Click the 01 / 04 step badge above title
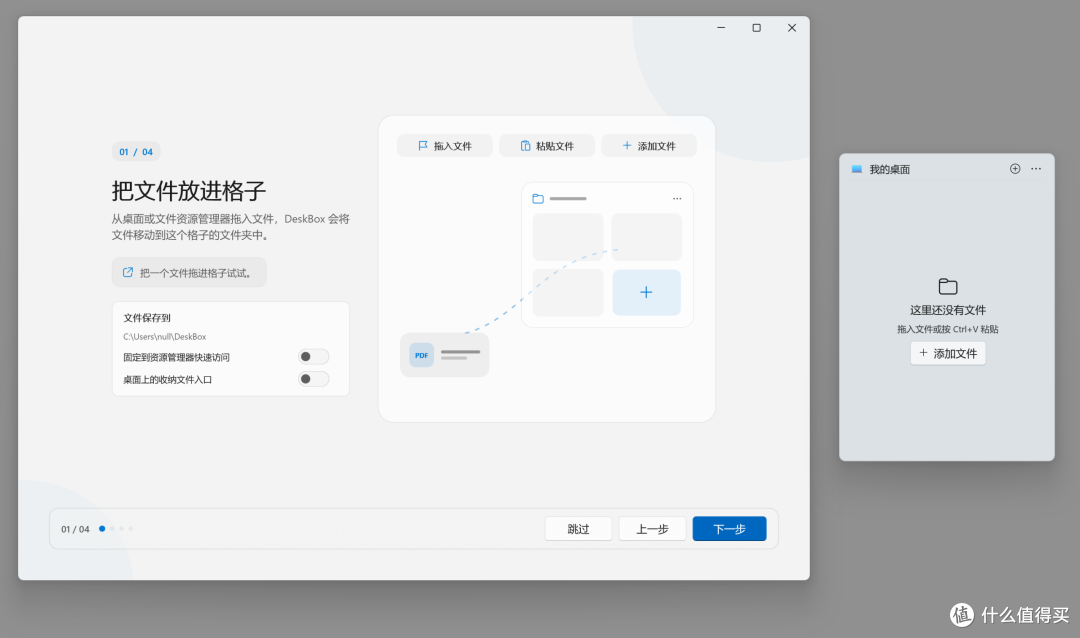This screenshot has width=1080, height=638. 136,152
